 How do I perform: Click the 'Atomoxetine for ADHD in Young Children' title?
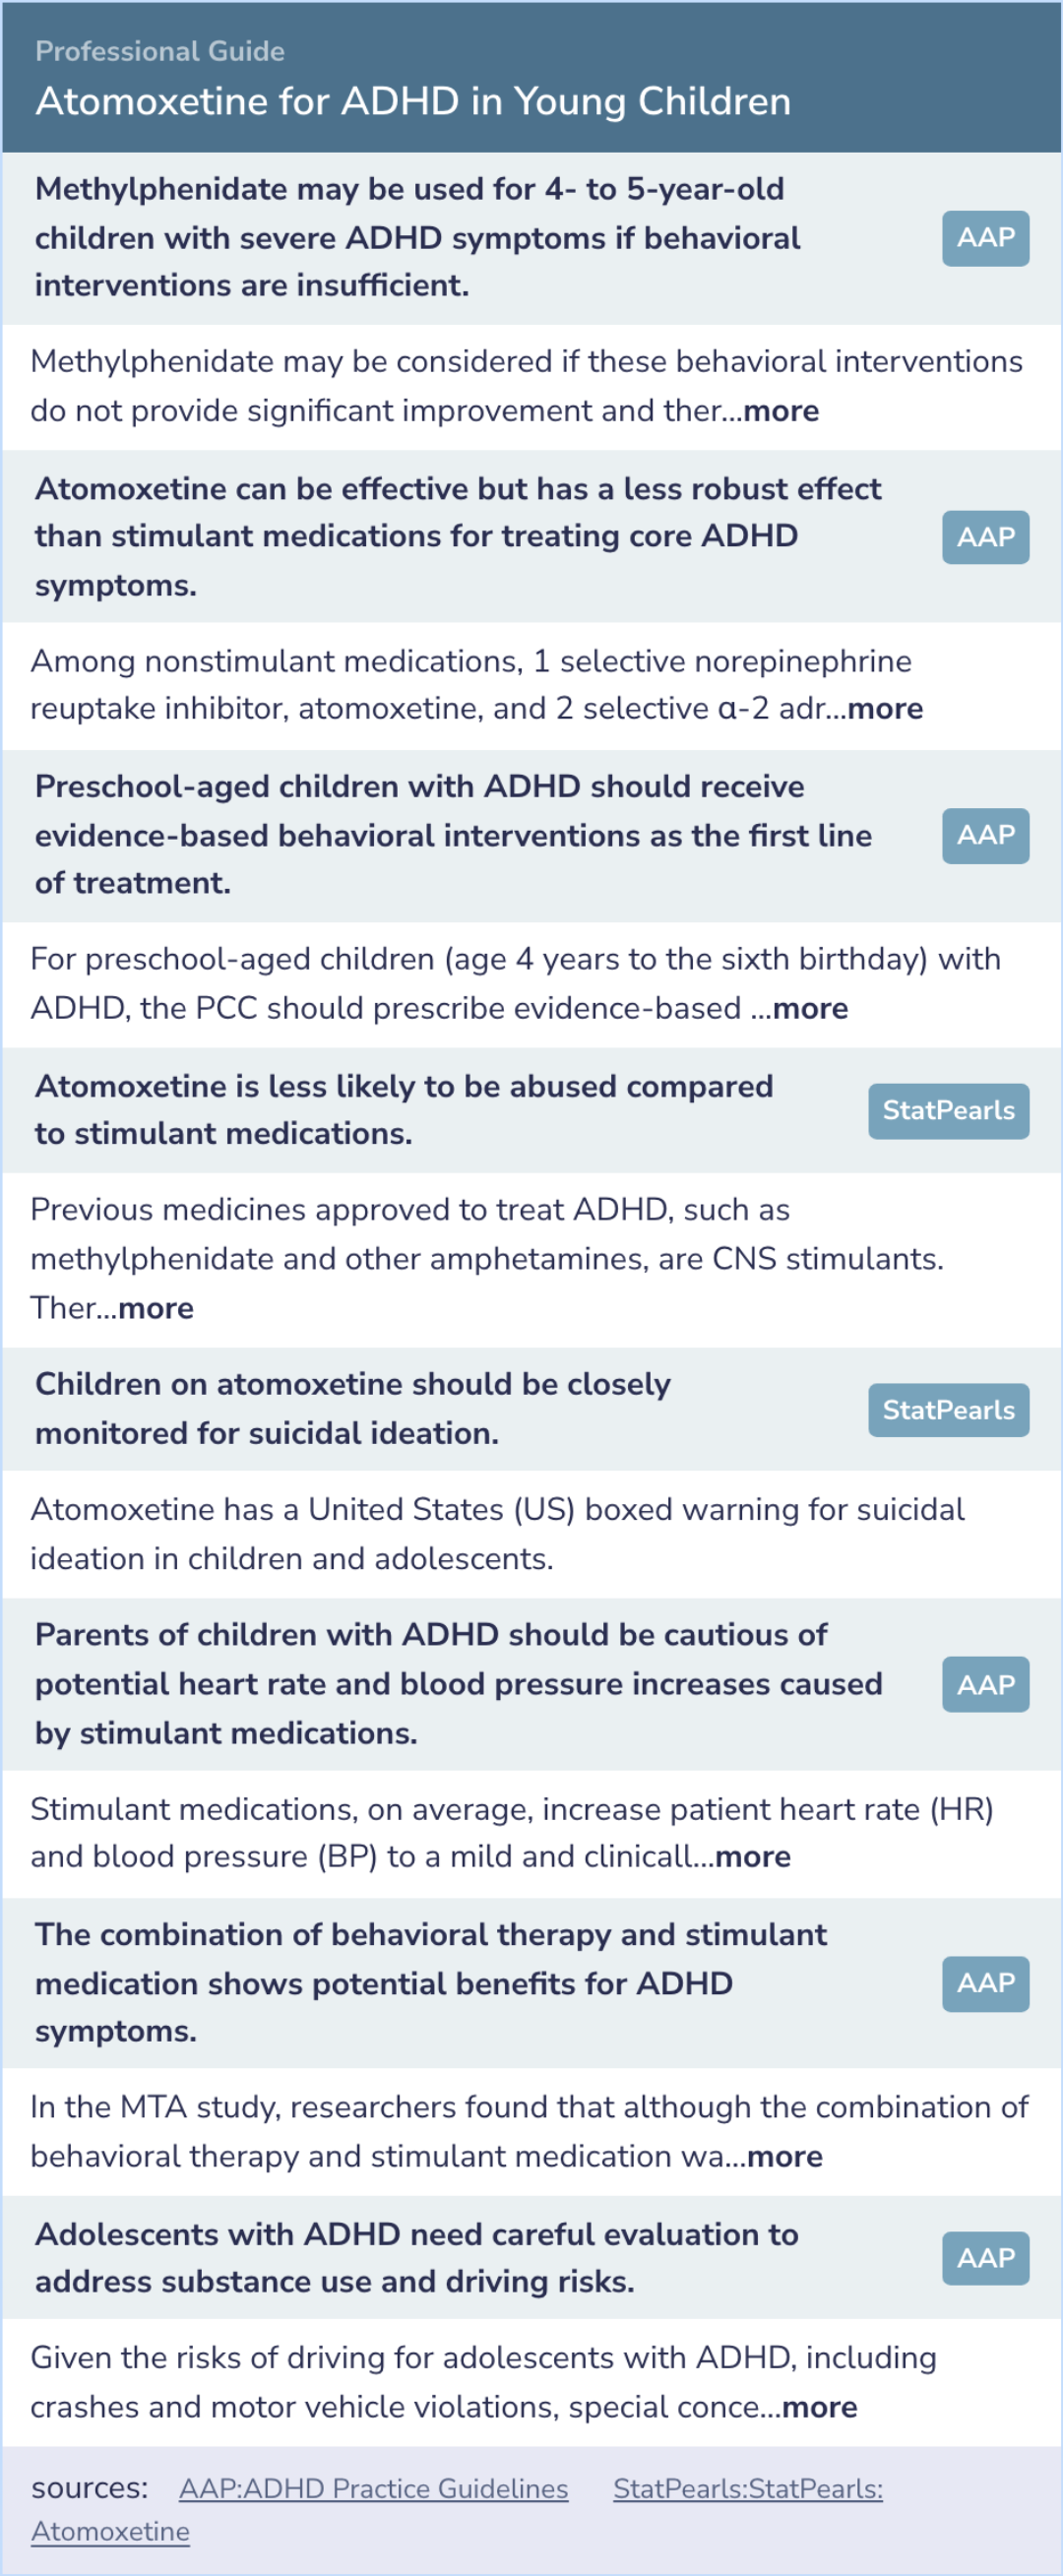(x=413, y=102)
